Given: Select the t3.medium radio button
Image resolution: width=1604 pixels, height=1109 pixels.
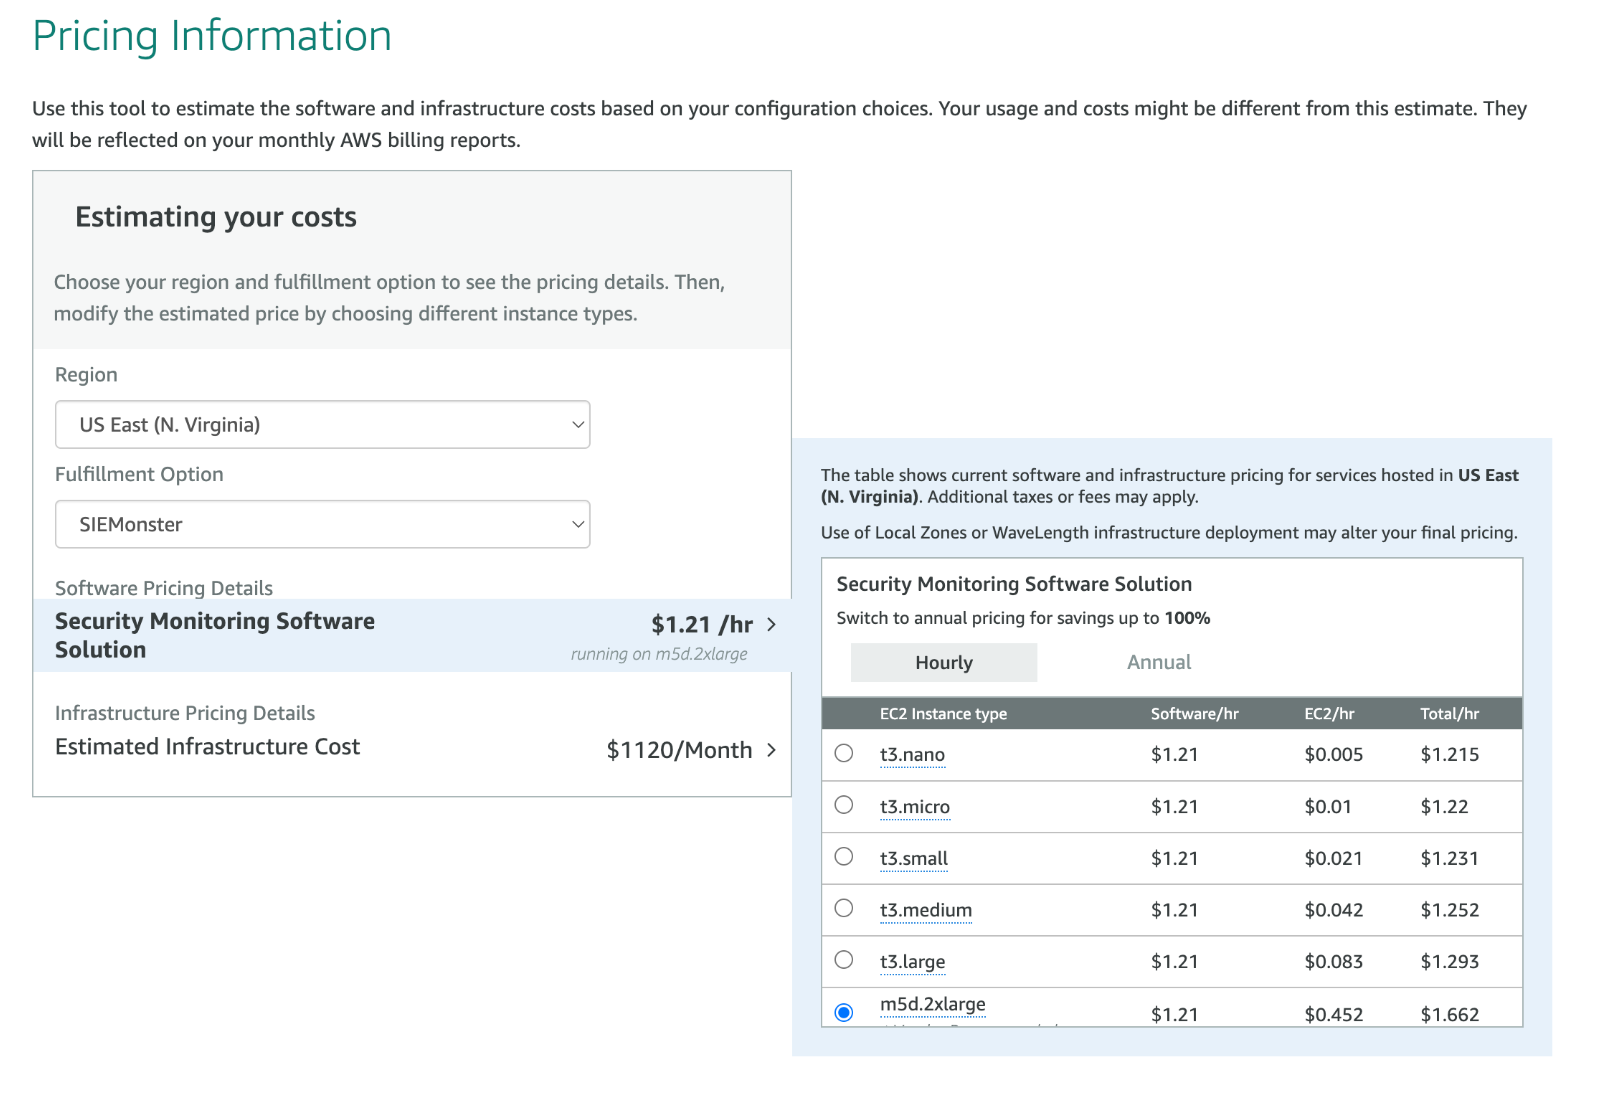Looking at the screenshot, I should click(x=844, y=909).
